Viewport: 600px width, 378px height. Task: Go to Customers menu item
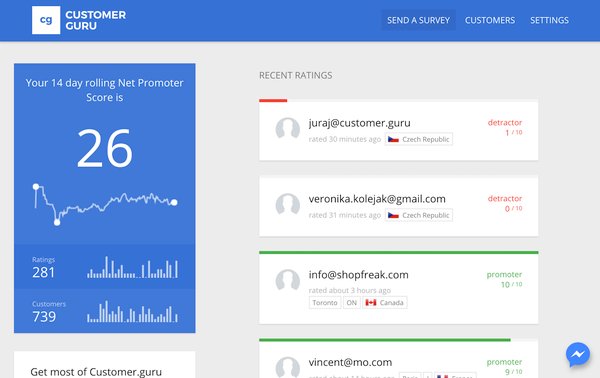point(490,20)
